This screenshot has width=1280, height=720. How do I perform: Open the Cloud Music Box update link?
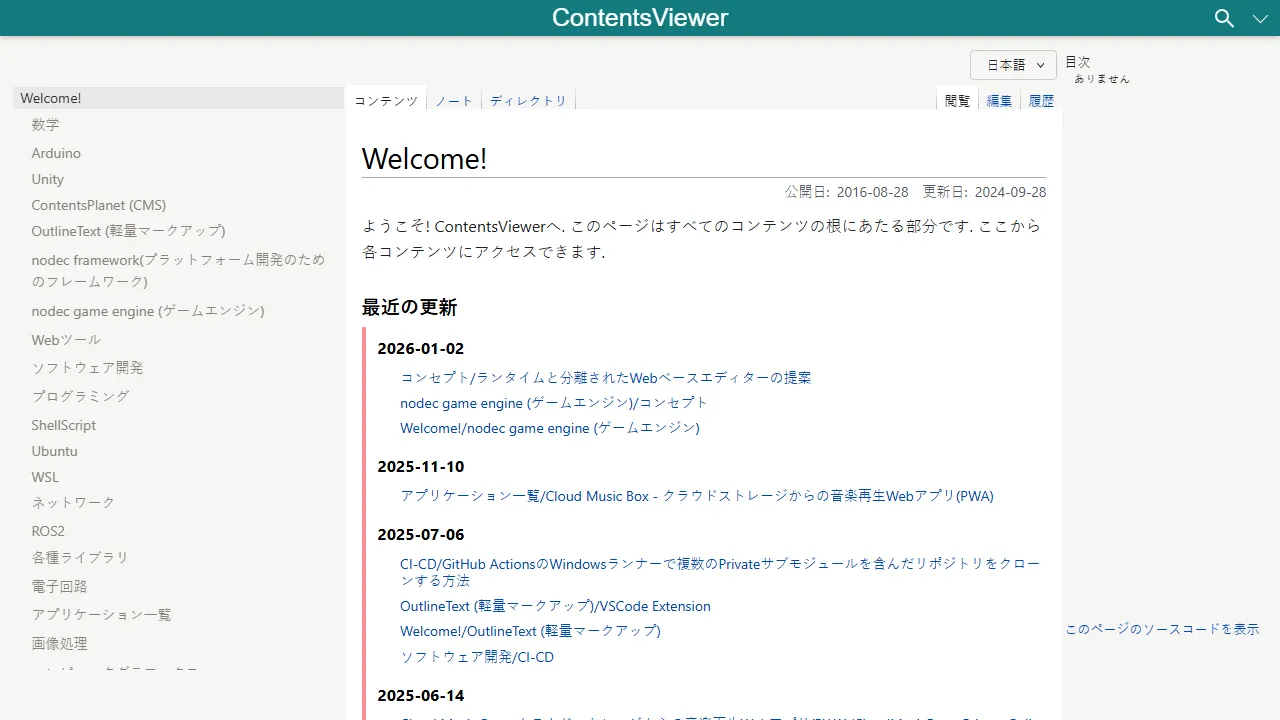click(697, 495)
